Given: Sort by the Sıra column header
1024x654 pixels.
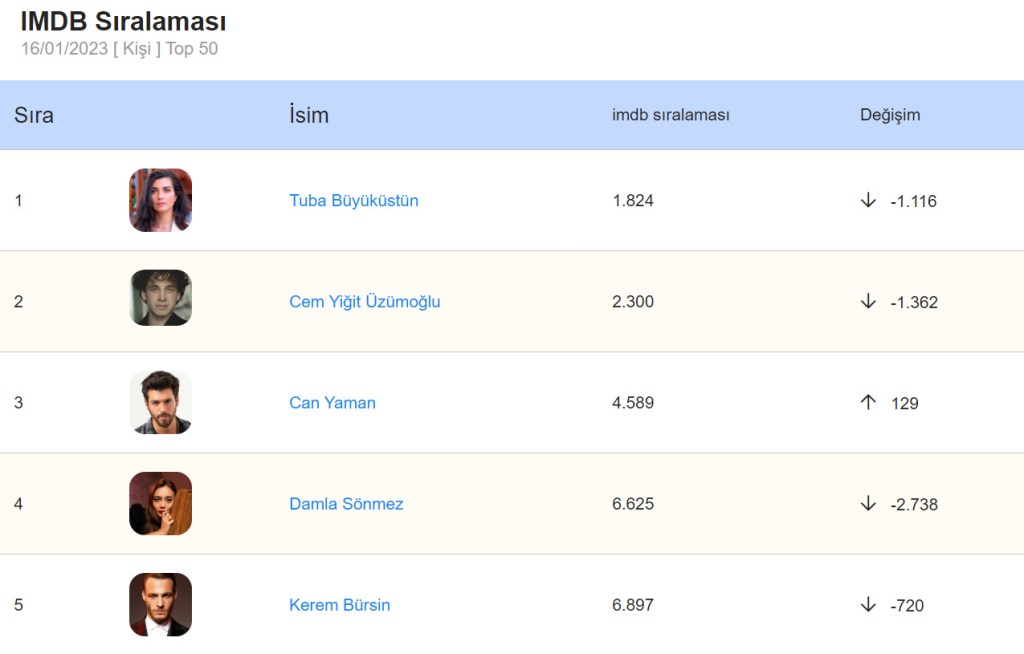Looking at the screenshot, I should click(x=34, y=115).
